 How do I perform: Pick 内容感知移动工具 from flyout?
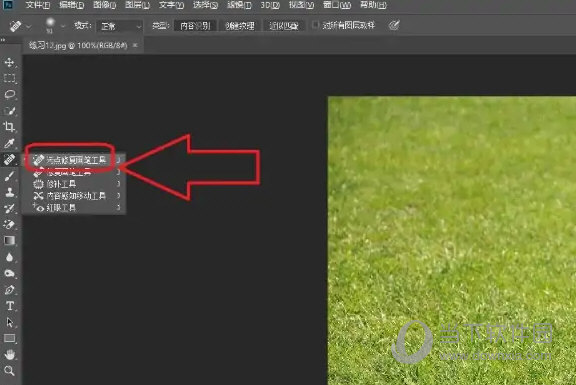click(x=74, y=195)
